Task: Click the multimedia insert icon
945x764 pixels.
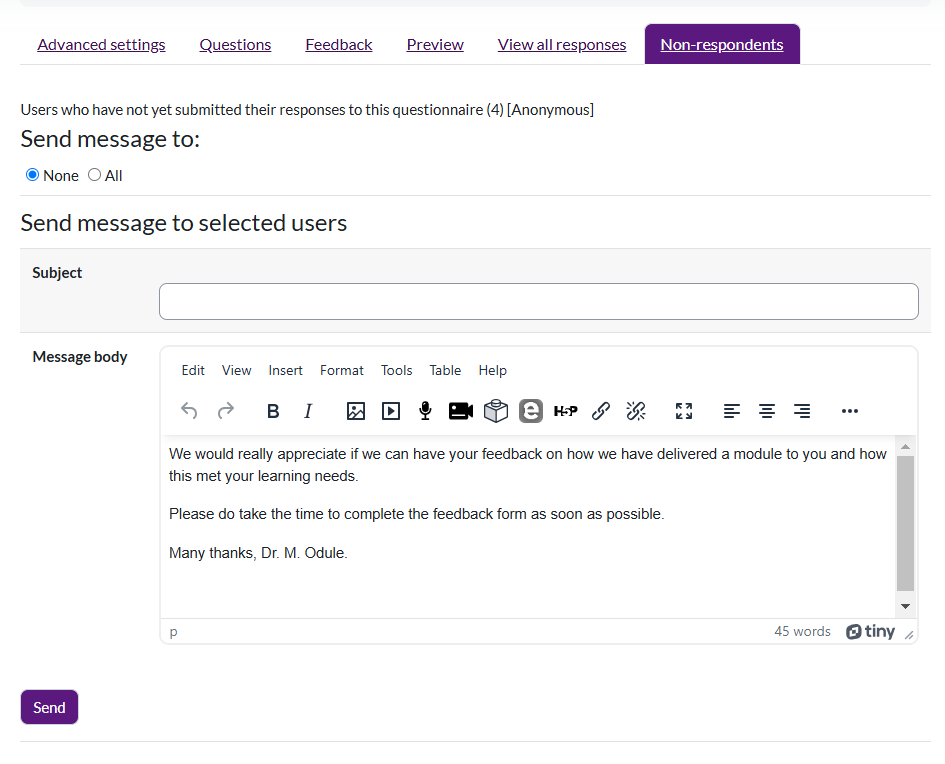Action: click(x=390, y=411)
